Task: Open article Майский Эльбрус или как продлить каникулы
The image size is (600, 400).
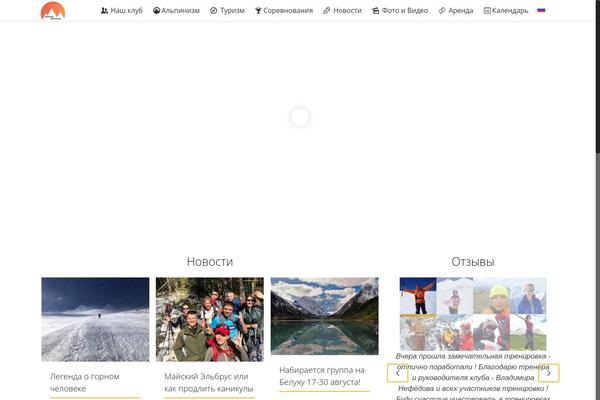Action: click(x=209, y=382)
